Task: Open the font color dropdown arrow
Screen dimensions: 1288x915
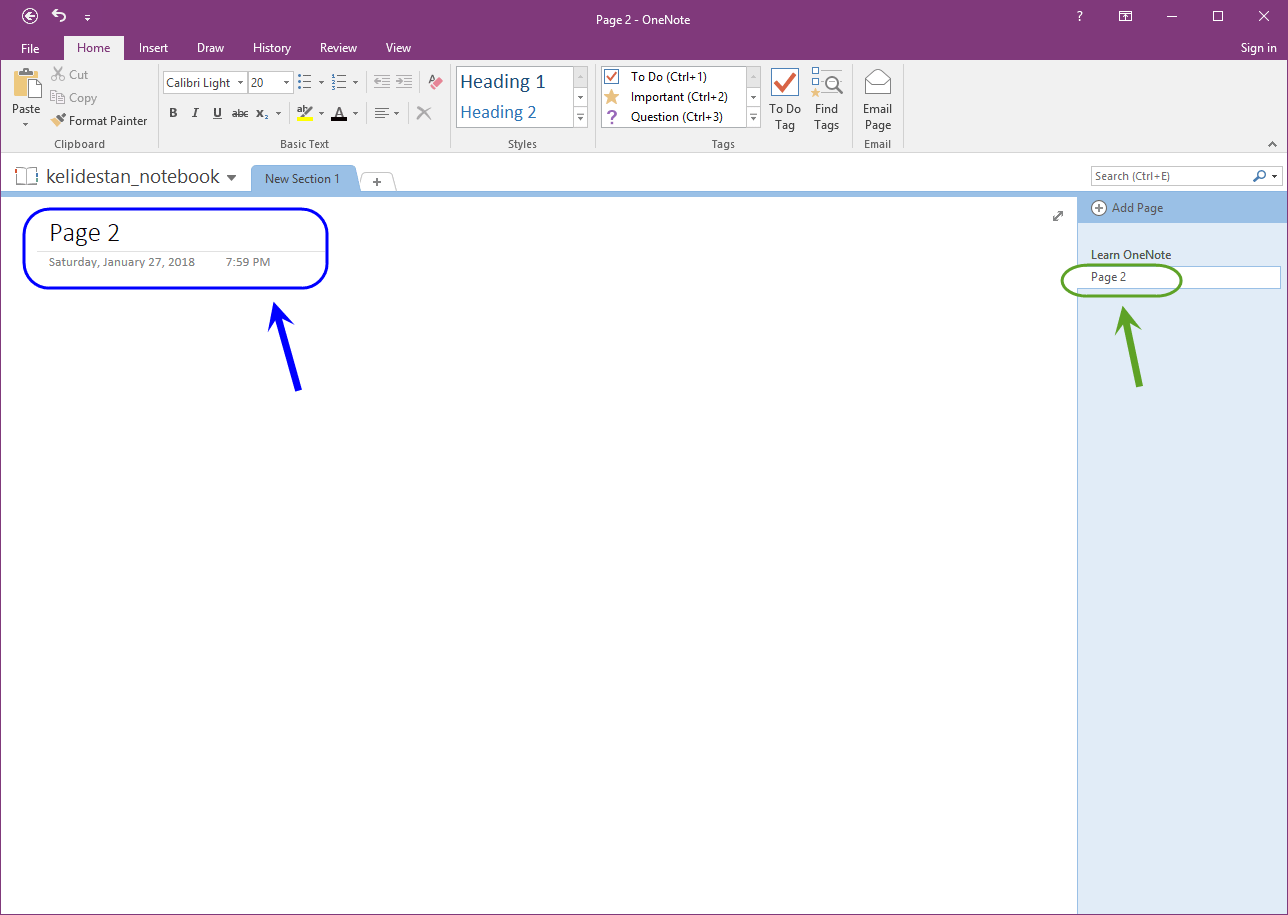Action: (x=355, y=113)
